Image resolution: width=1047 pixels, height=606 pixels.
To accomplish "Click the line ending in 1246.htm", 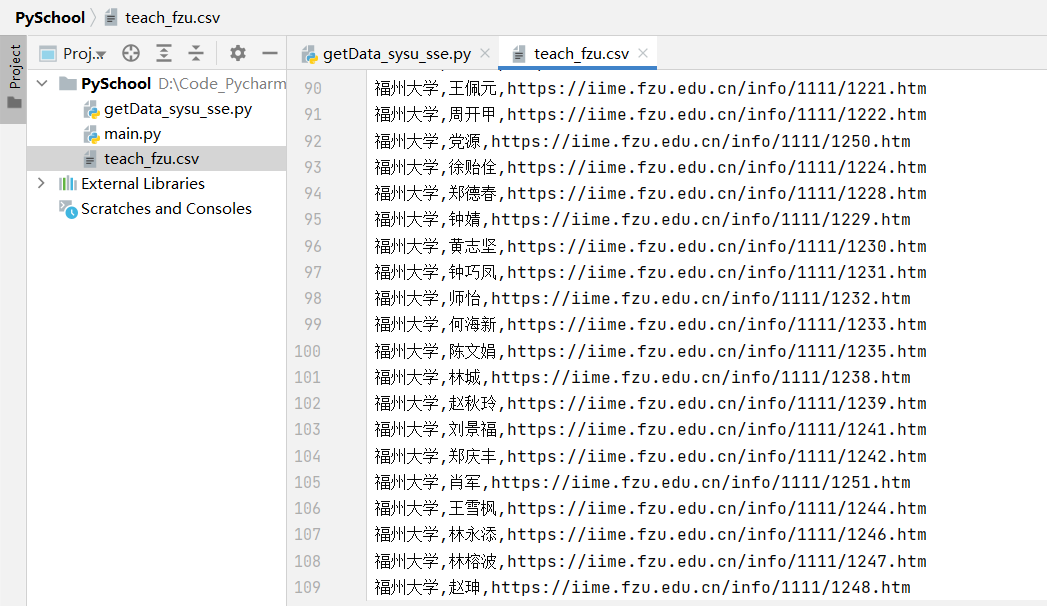I will point(650,535).
